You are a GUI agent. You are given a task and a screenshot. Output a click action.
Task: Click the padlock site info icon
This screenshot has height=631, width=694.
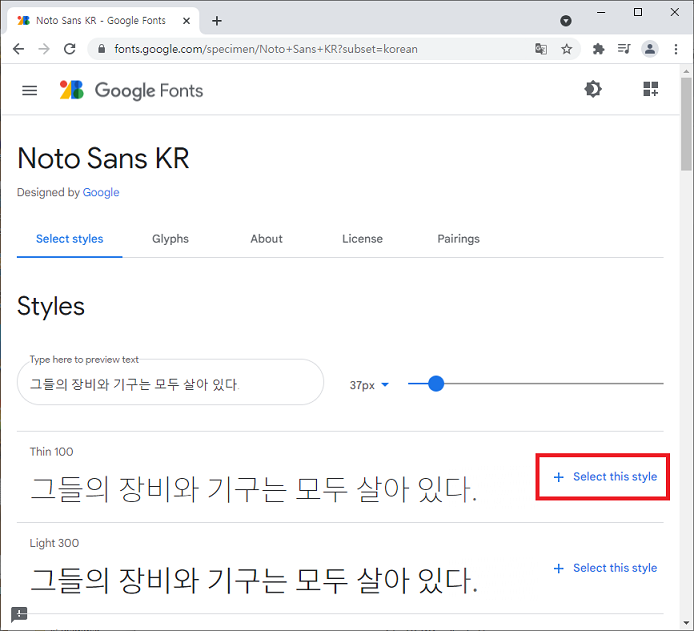(101, 49)
